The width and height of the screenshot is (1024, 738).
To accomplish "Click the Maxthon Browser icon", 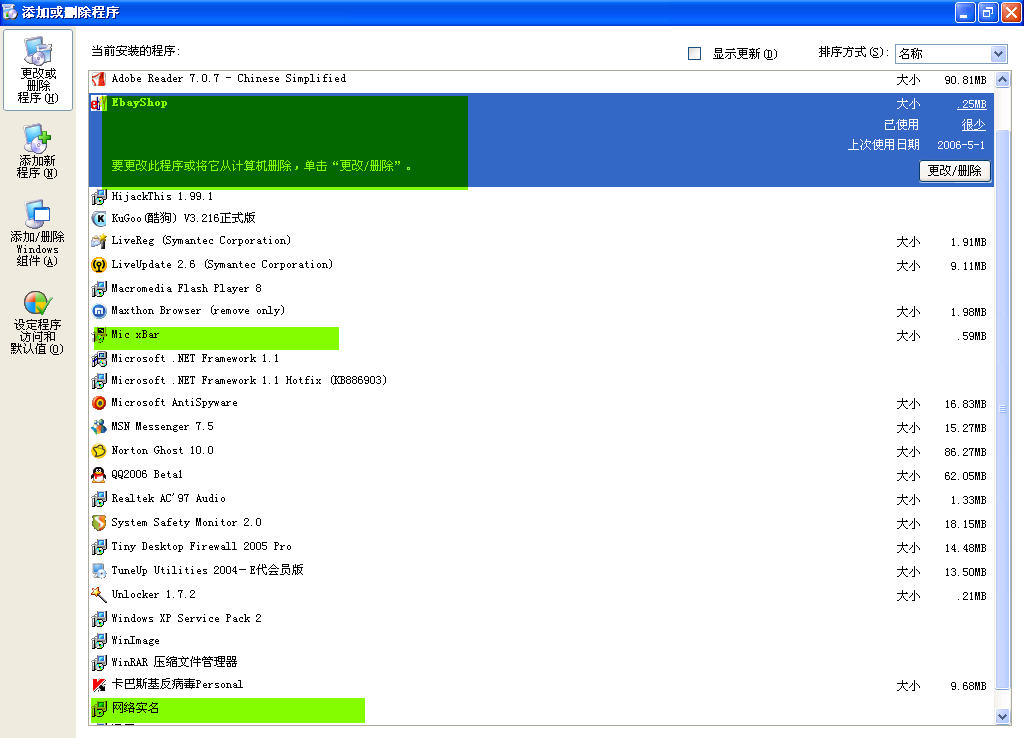I will pyautogui.click(x=99, y=312).
